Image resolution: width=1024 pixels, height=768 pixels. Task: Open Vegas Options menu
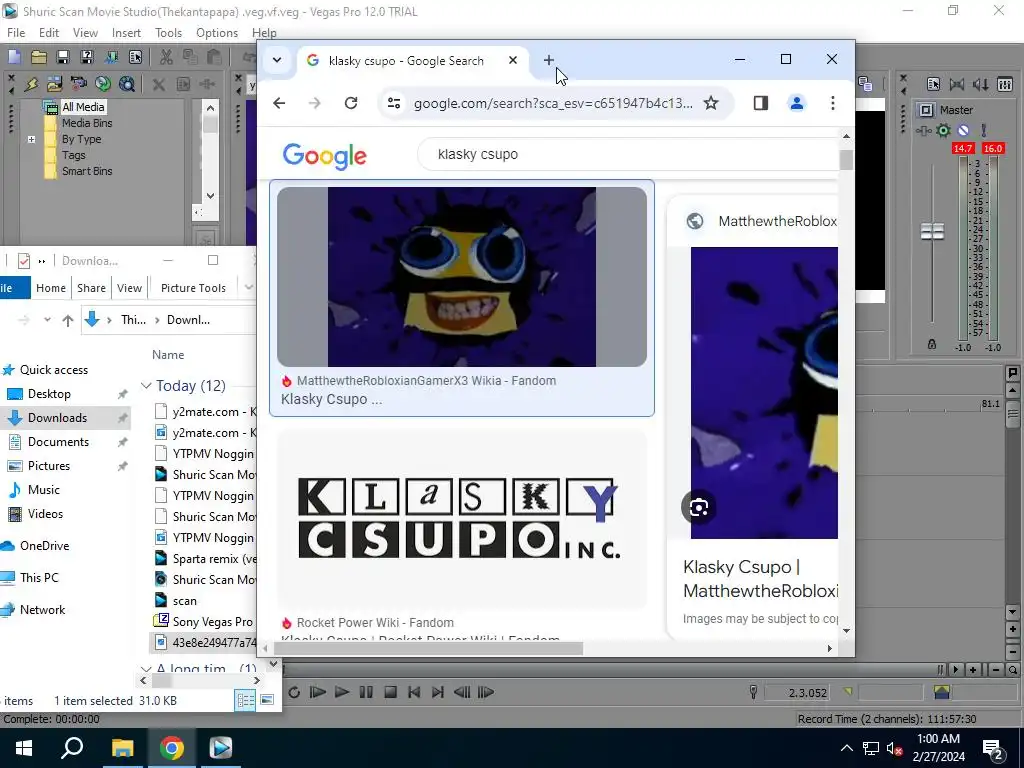(217, 33)
